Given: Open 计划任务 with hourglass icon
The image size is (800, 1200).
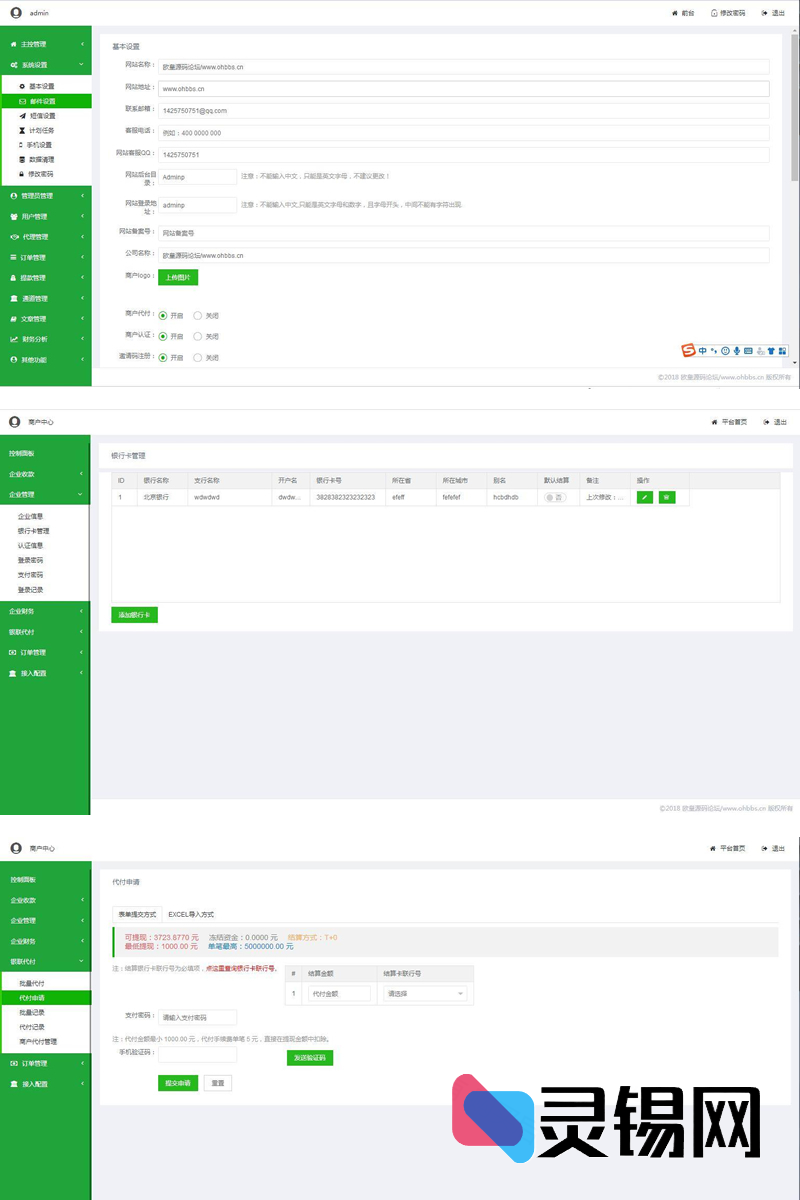Looking at the screenshot, I should tap(41, 130).
